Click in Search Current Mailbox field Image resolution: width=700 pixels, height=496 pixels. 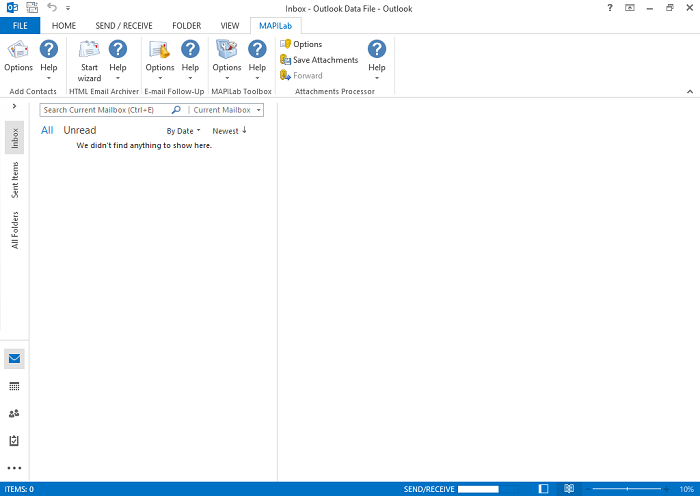click(106, 110)
